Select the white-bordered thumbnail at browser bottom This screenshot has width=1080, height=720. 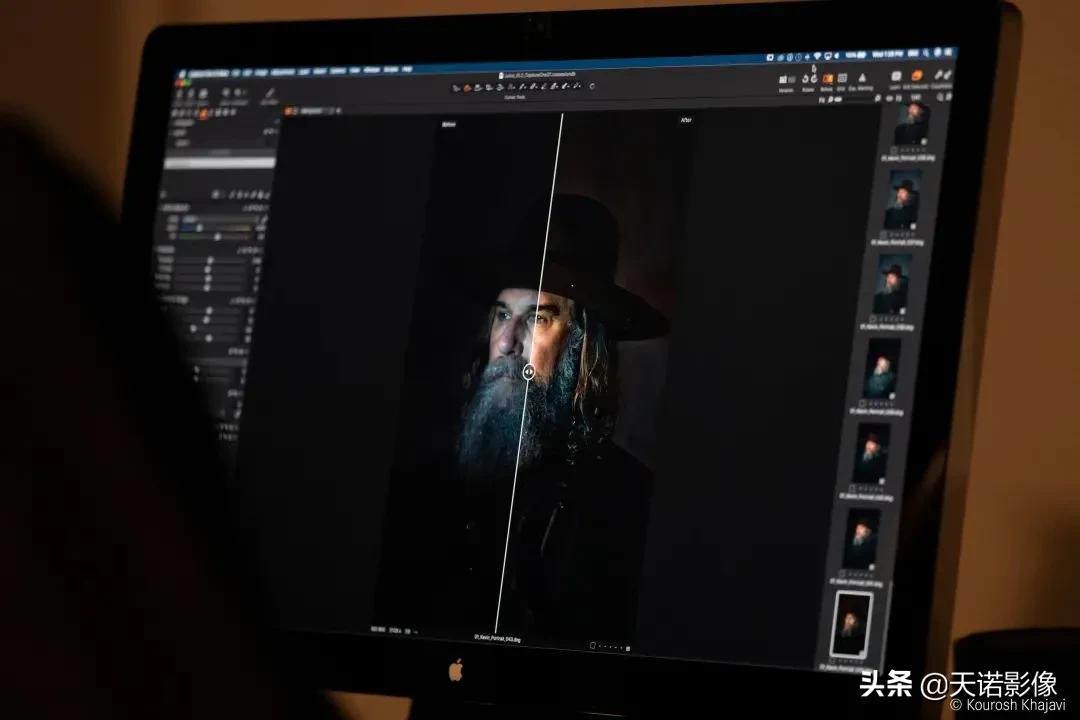[x=851, y=625]
